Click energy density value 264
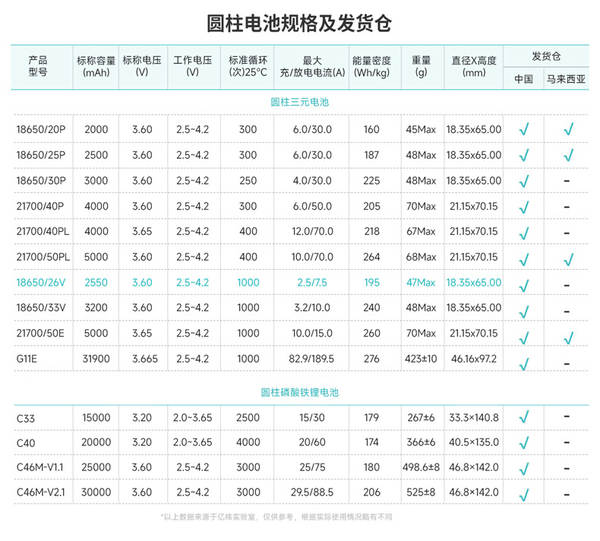This screenshot has height=541, width=600. (x=372, y=257)
